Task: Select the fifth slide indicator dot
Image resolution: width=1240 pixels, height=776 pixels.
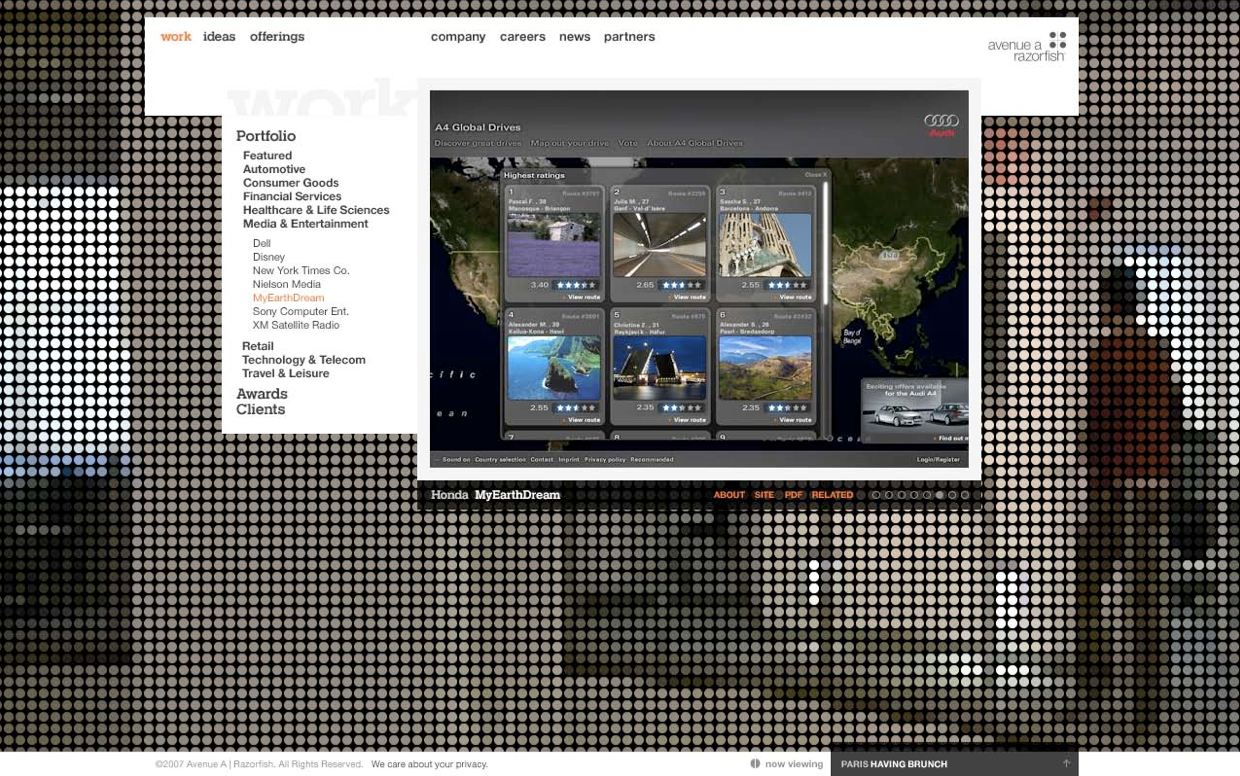Action: pyautogui.click(x=927, y=495)
